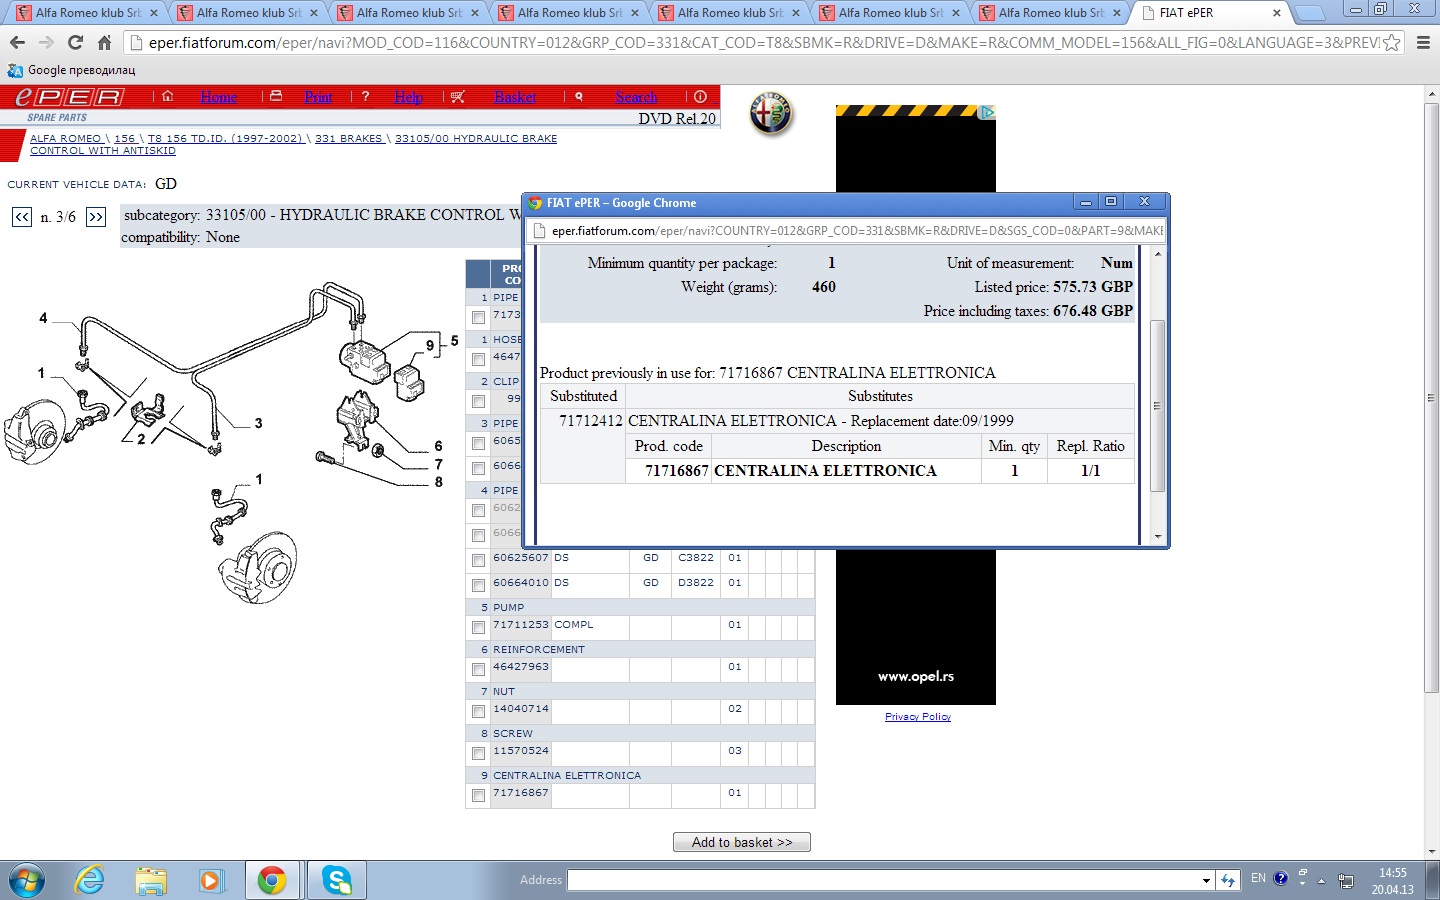
Task: Click the shopping cart icon in ePER toolbar
Action: [x=457, y=97]
